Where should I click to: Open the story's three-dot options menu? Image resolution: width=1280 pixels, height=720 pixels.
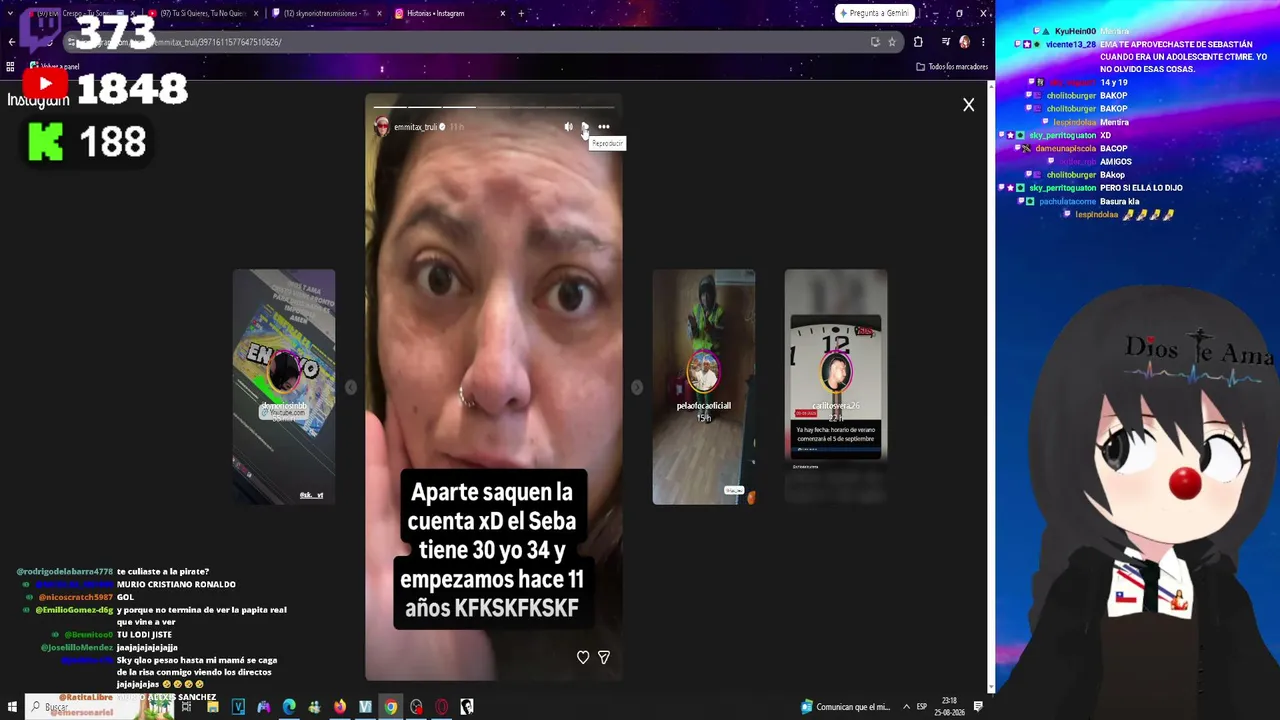(x=603, y=127)
